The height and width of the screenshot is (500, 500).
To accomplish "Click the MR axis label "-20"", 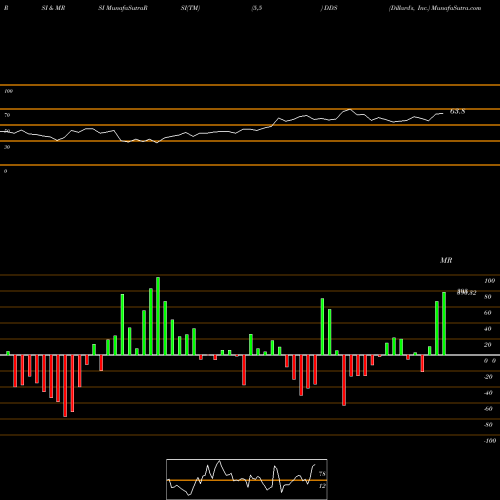I will coord(488,377).
